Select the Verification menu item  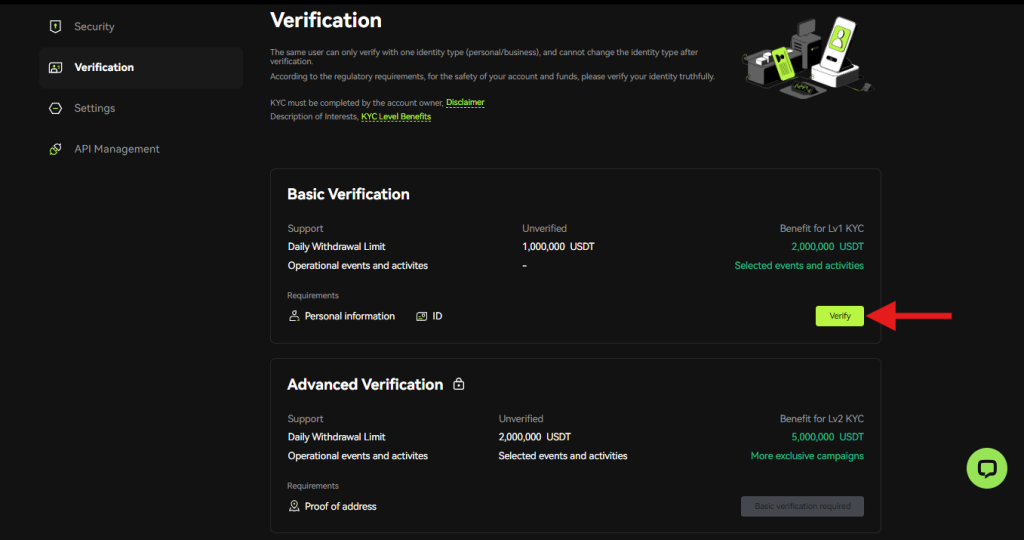click(141, 67)
